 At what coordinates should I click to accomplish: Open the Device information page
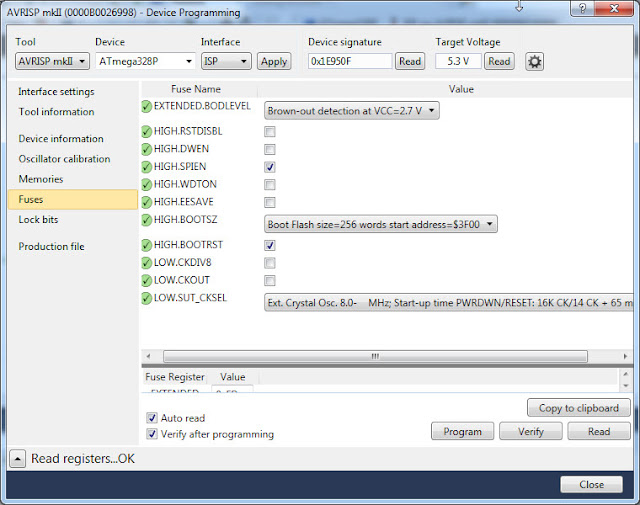pos(61,139)
